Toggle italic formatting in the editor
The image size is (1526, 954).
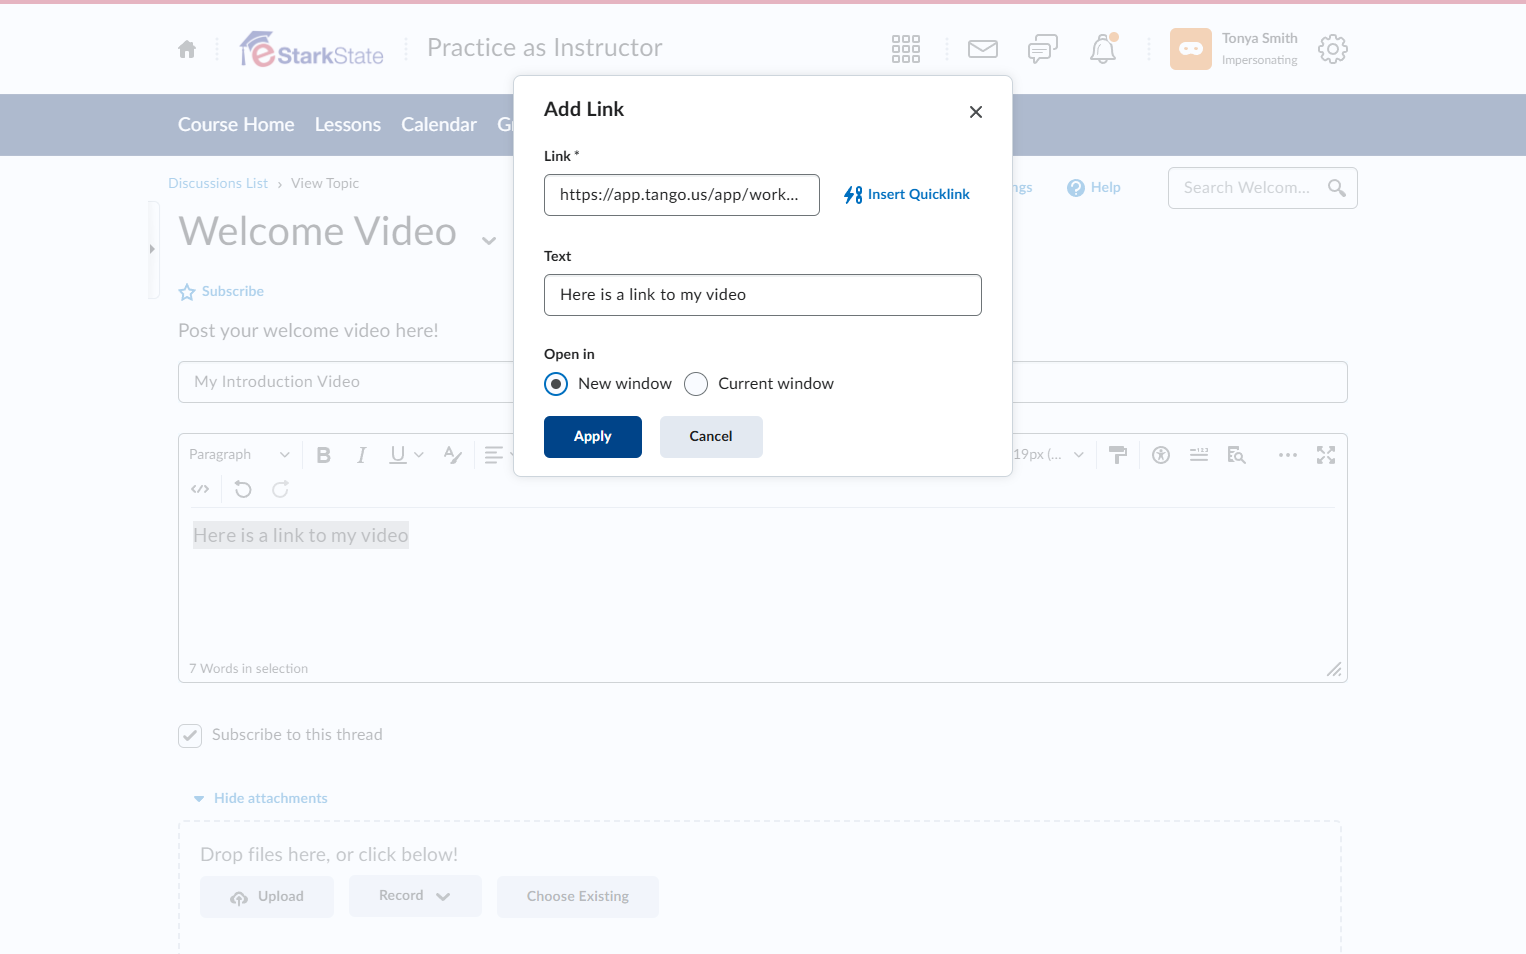click(361, 455)
